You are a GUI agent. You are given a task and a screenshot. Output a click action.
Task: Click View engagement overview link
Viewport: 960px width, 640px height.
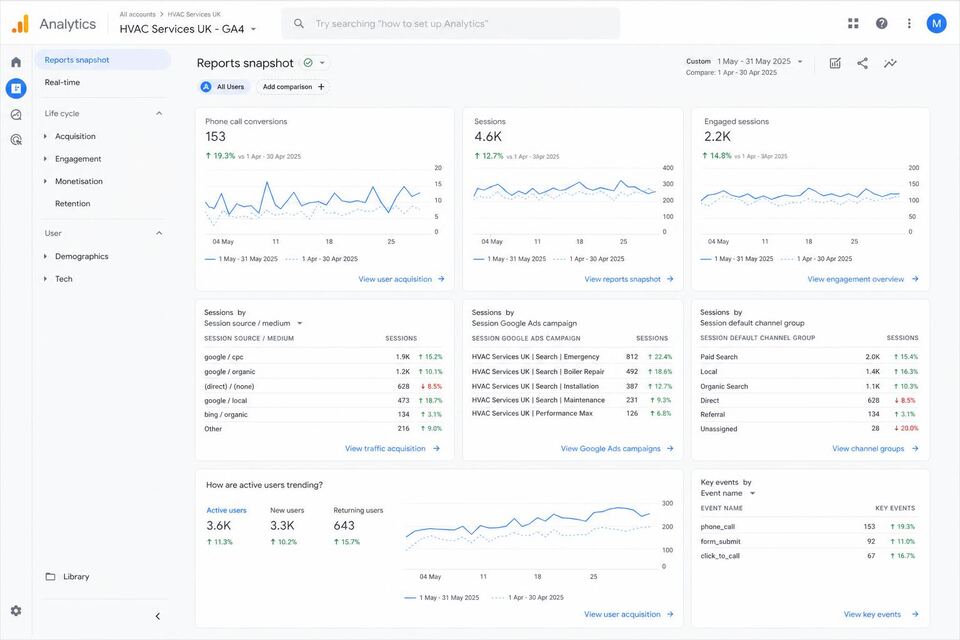(x=863, y=279)
